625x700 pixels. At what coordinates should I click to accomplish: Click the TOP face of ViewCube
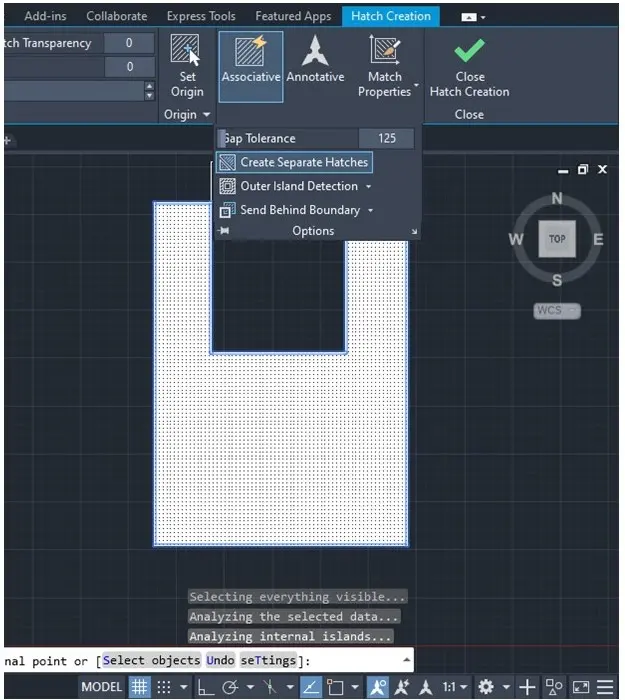557,239
